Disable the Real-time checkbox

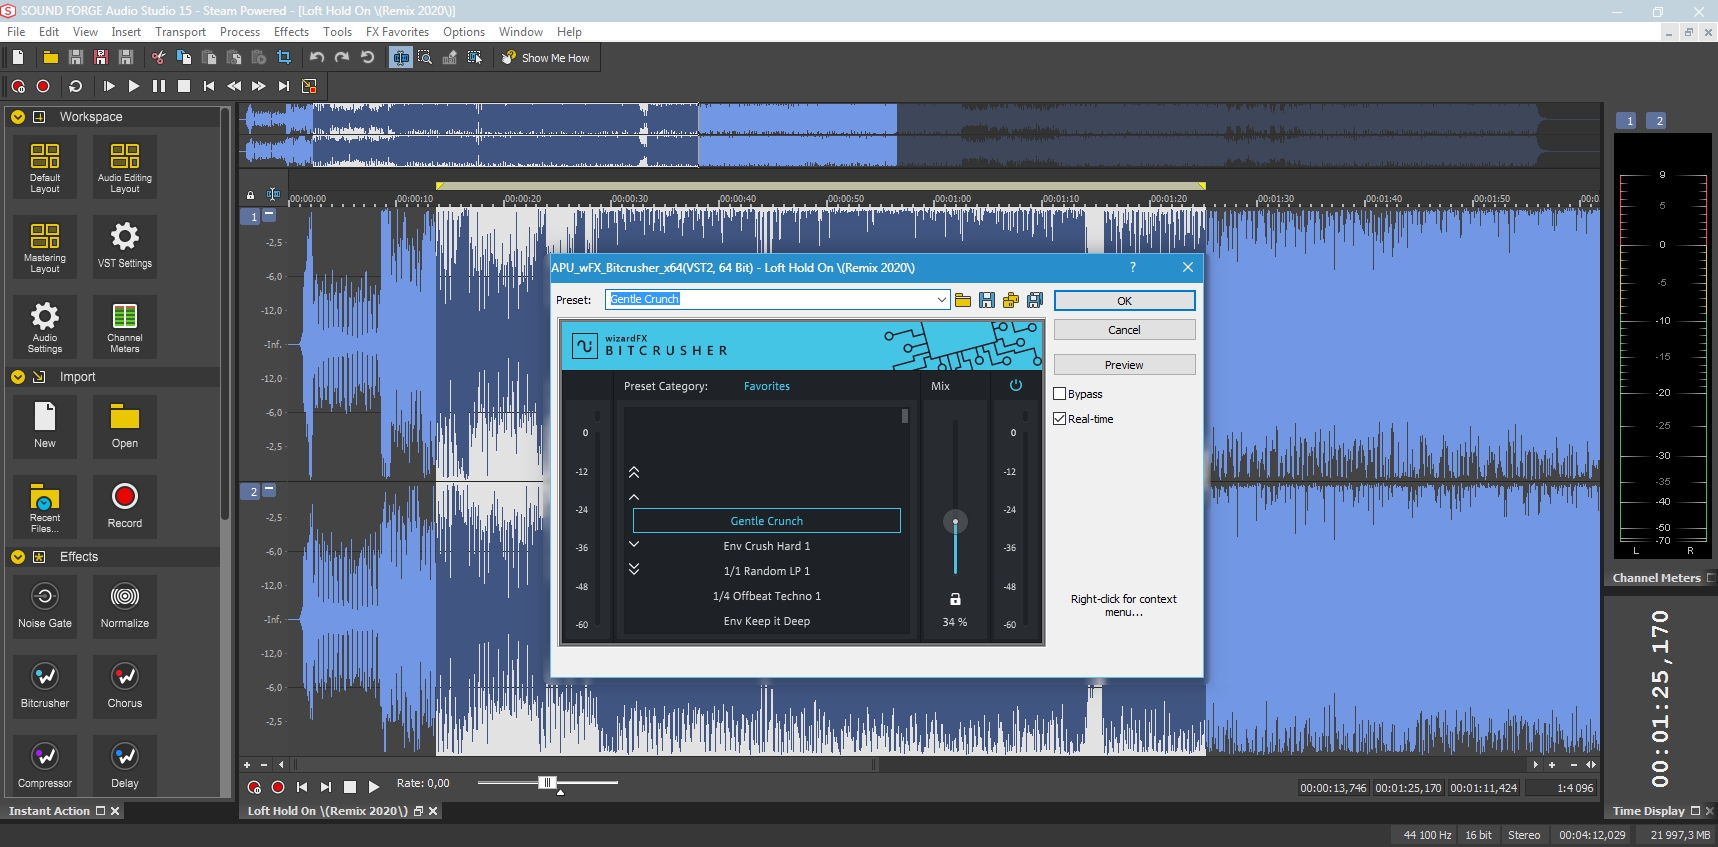pos(1060,419)
